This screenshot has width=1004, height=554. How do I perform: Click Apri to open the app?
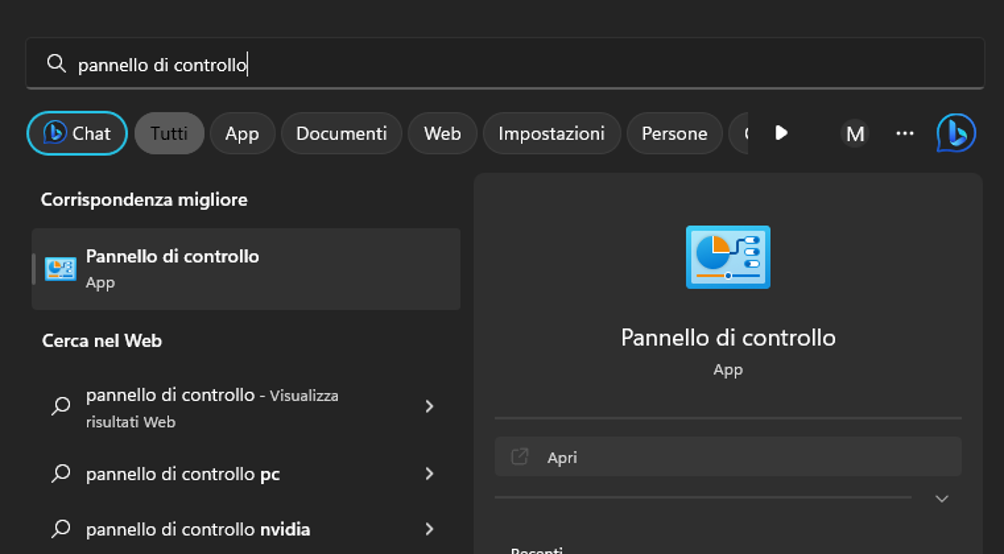[x=728, y=457]
